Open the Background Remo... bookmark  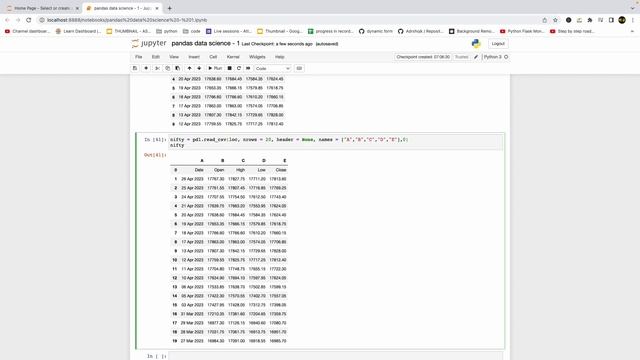tap(471, 31)
